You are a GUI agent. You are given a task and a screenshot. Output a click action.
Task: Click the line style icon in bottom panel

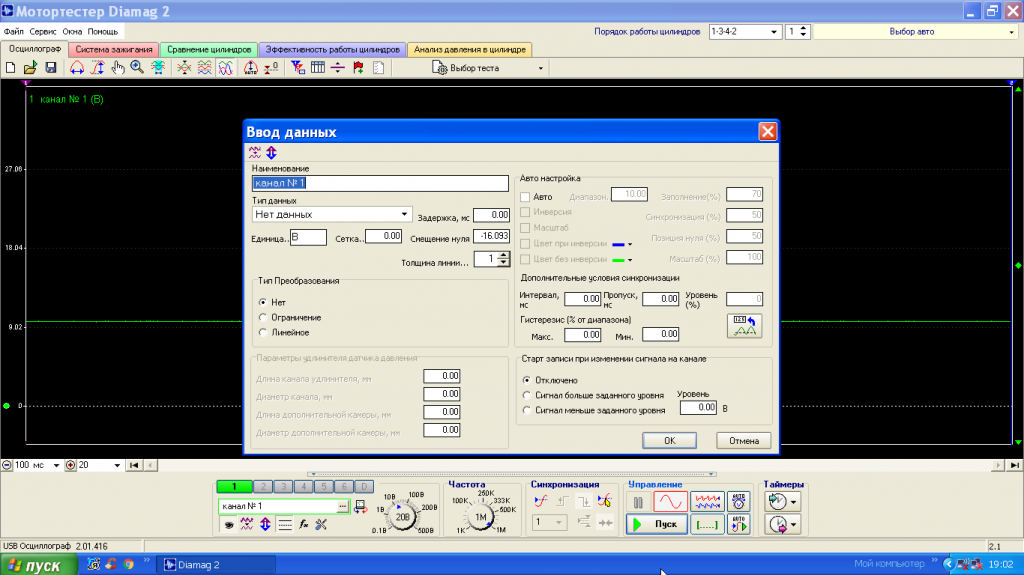(x=285, y=524)
